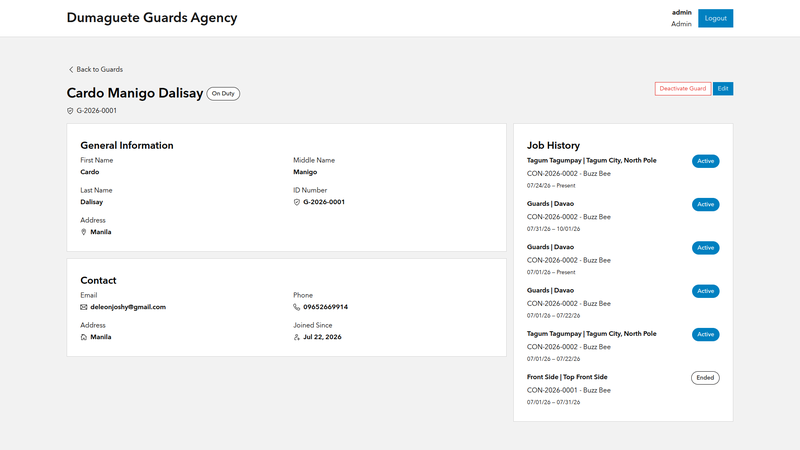This screenshot has height=450, width=800.
Task: Click the Dumaguete Guards Agency title
Action: [152, 18]
